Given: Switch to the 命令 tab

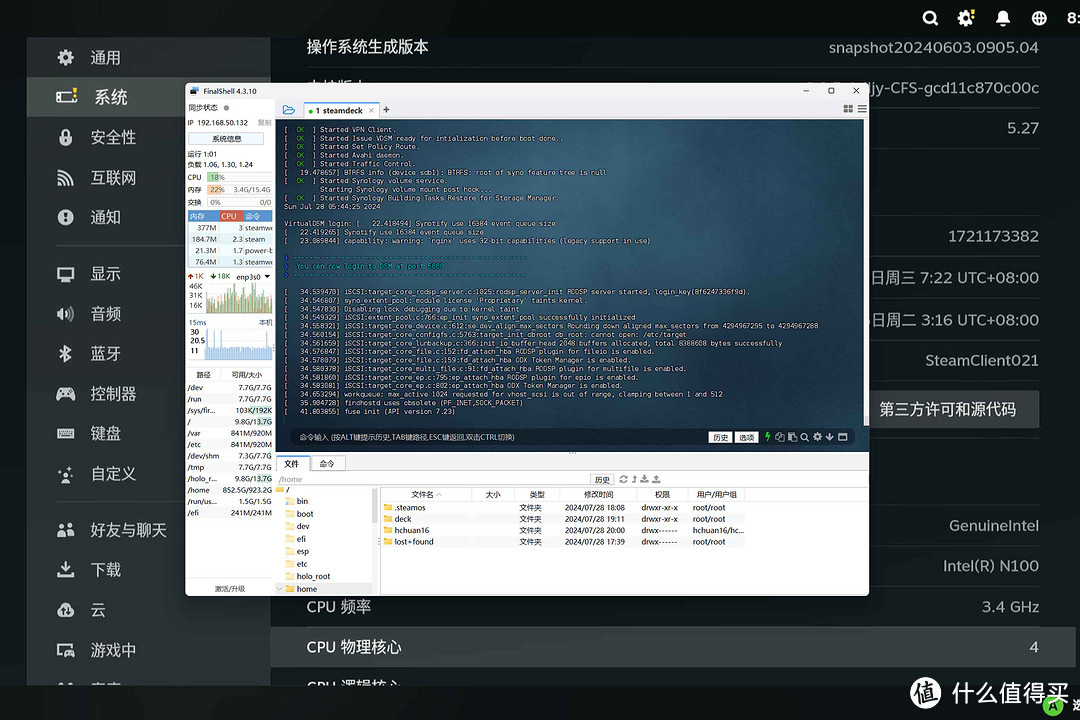Looking at the screenshot, I should (x=327, y=464).
